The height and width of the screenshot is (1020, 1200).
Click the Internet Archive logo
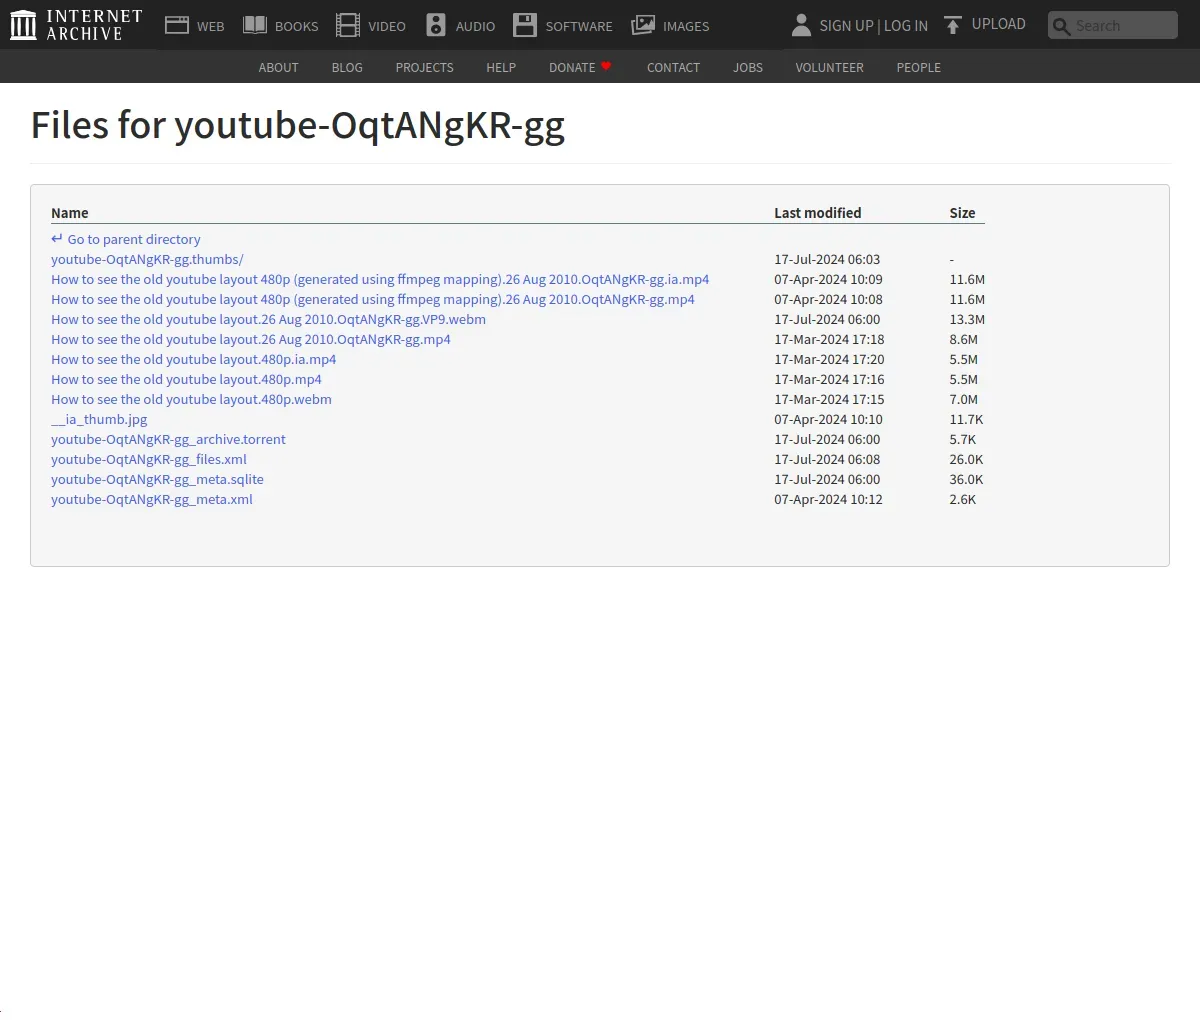click(76, 25)
